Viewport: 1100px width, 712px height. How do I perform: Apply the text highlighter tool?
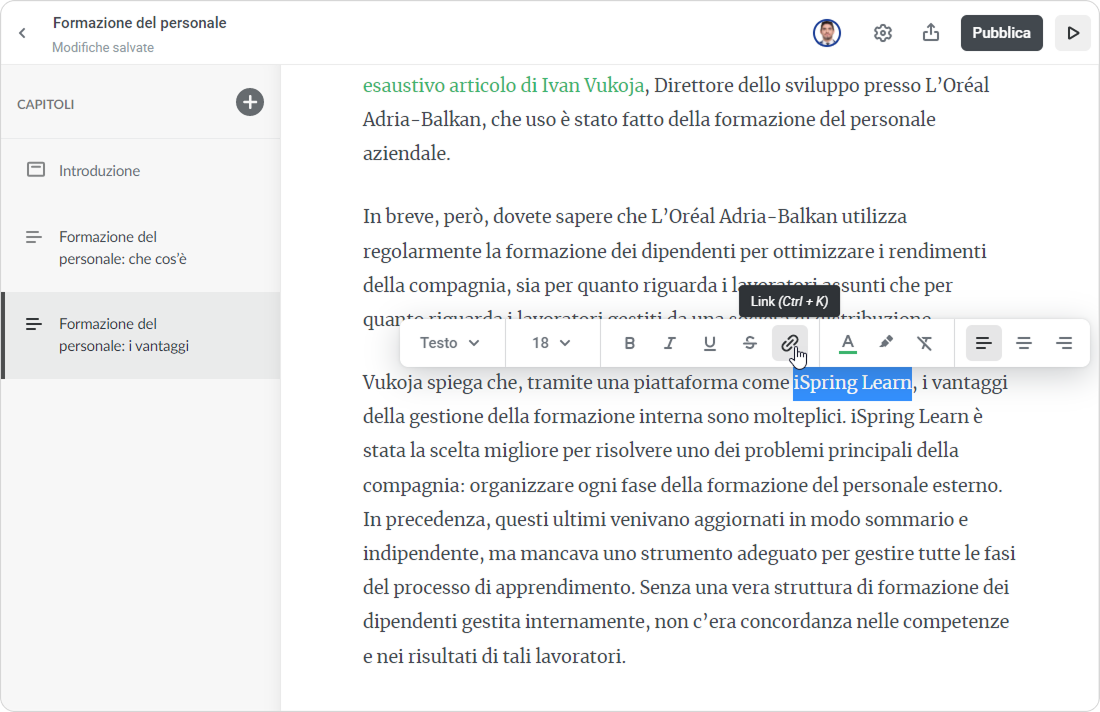(x=886, y=343)
